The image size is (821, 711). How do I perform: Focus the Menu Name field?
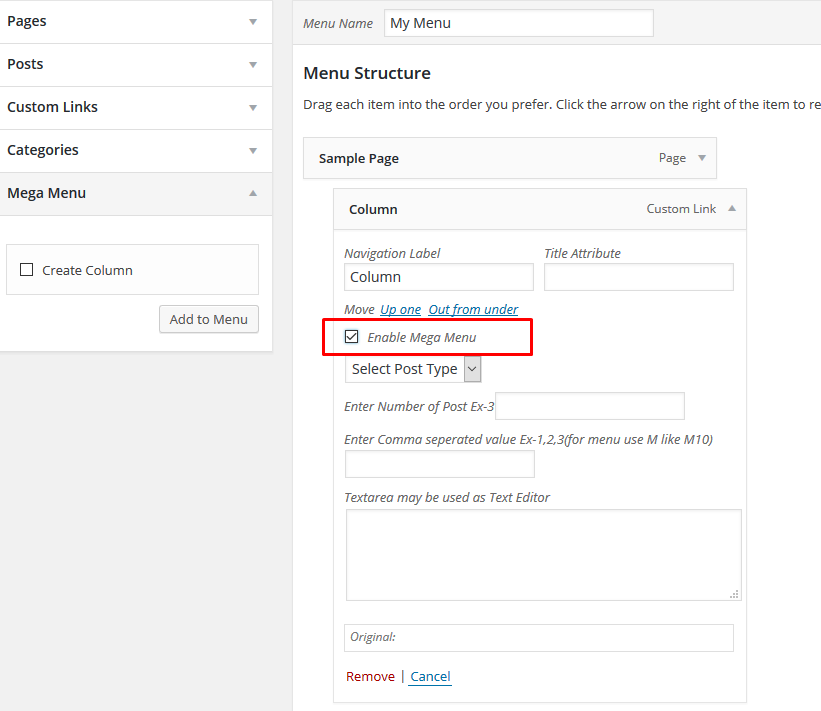click(518, 23)
